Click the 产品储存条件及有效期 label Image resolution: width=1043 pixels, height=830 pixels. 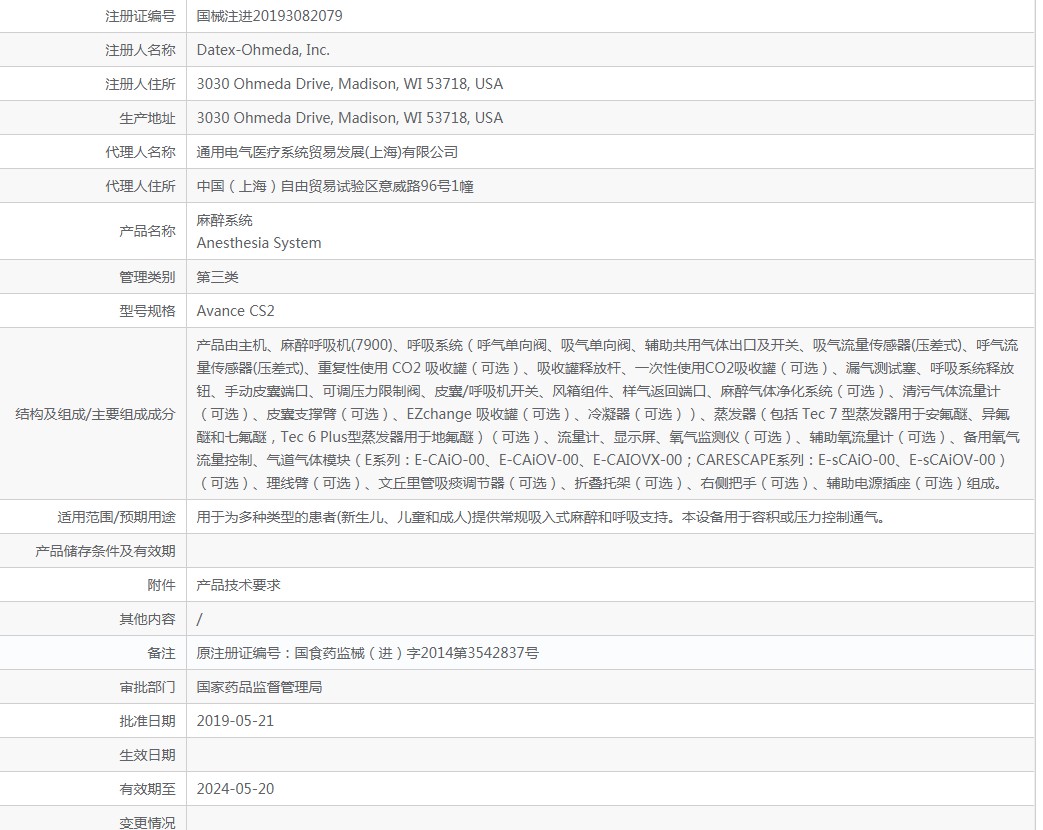(105, 551)
